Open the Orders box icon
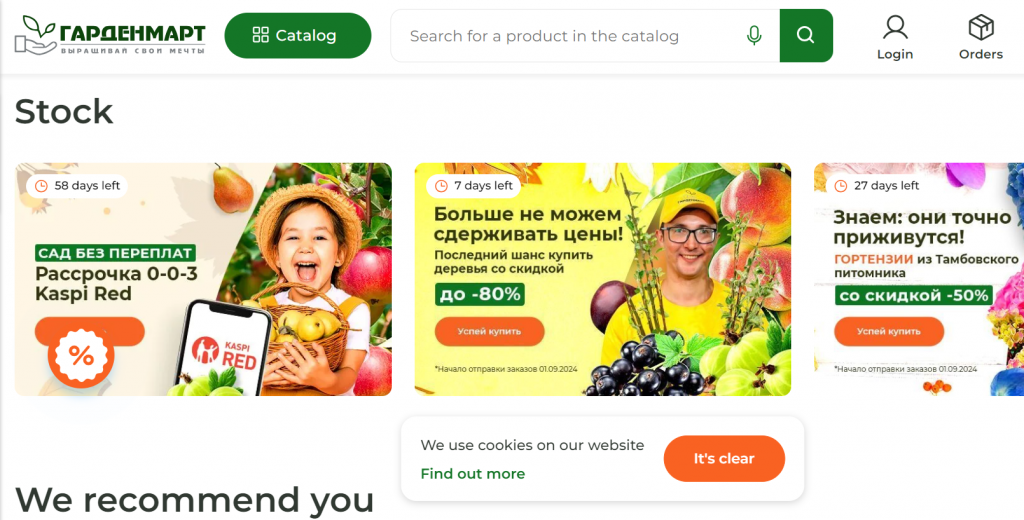 click(980, 28)
